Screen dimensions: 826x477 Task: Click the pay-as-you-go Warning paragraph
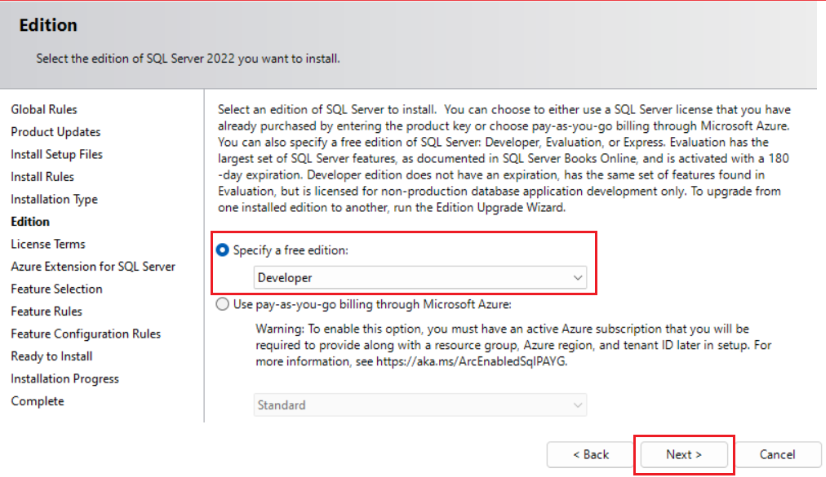[x=513, y=345]
